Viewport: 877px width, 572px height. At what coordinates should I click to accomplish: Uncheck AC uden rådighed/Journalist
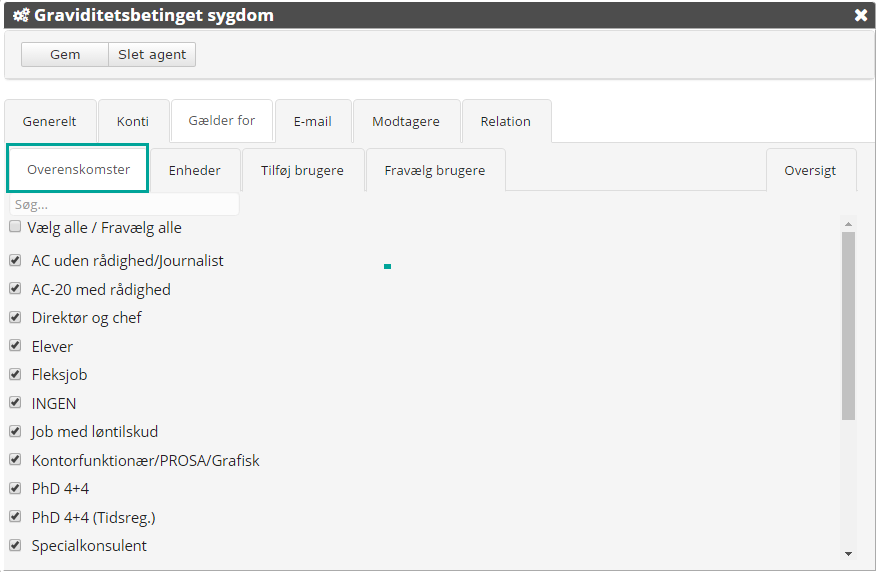[15, 260]
